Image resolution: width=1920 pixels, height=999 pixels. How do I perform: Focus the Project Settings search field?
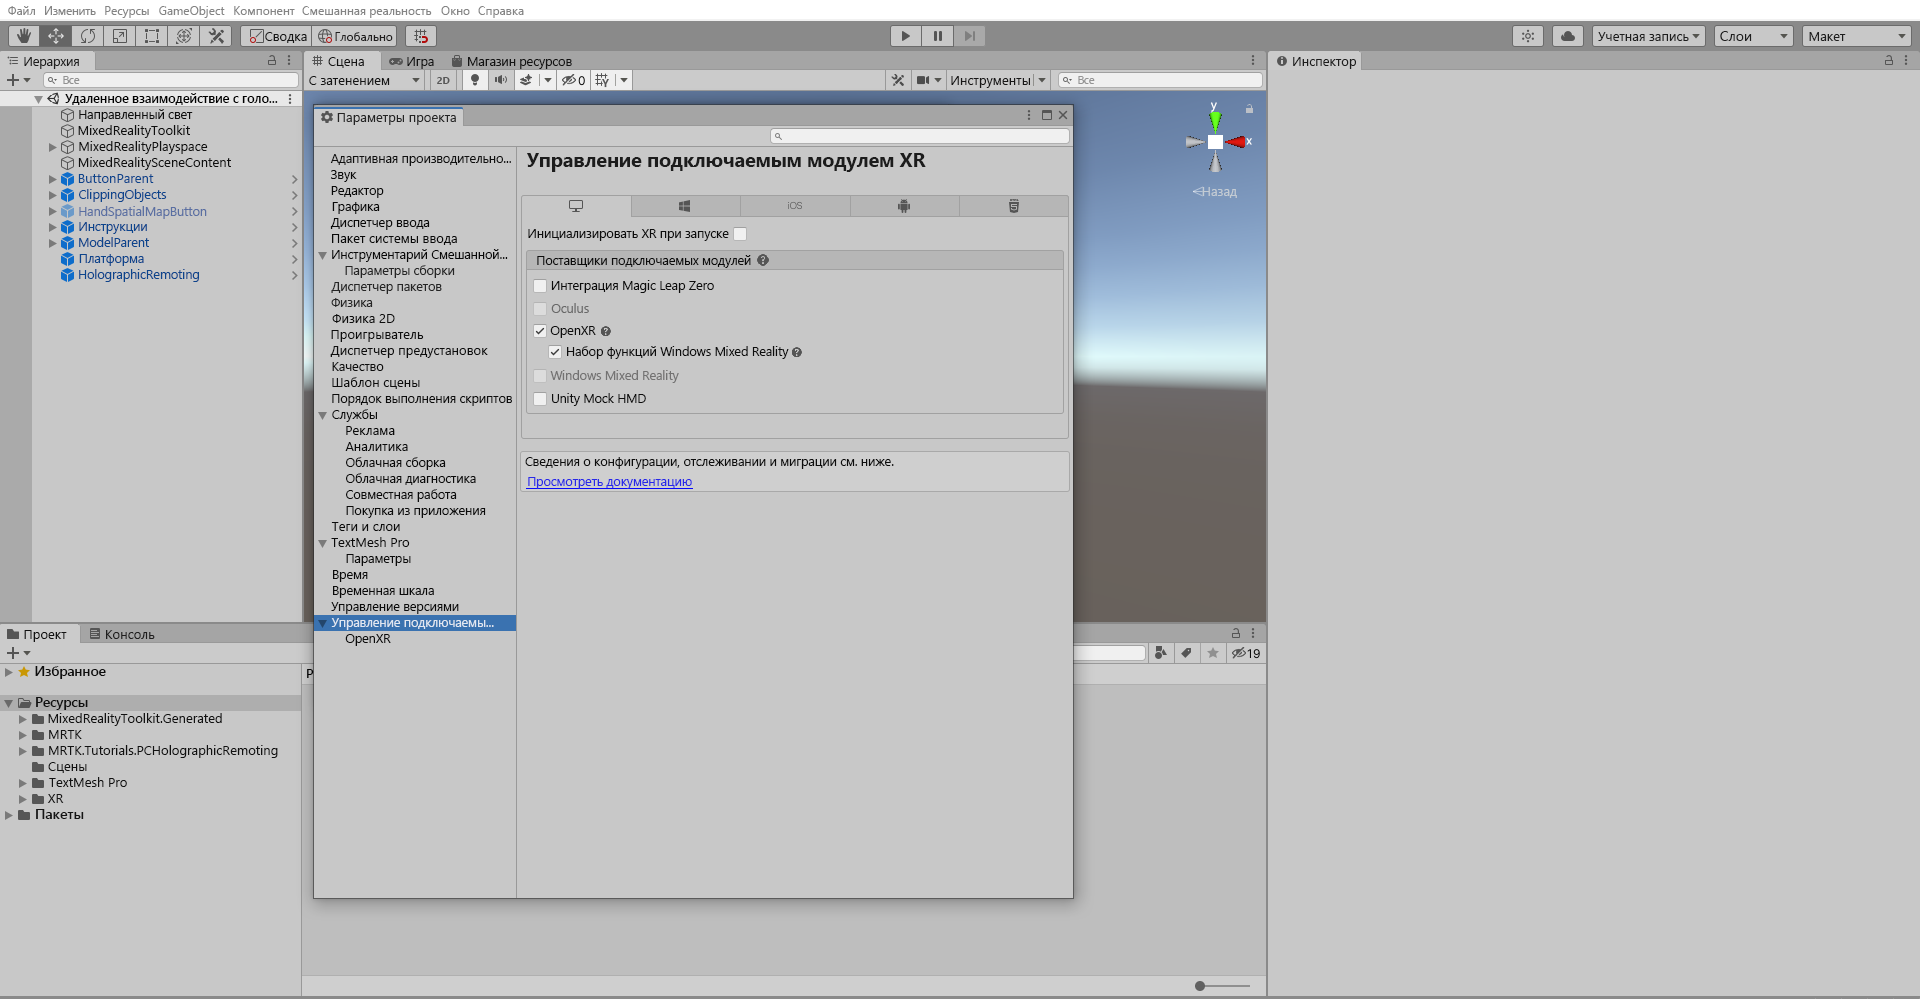(x=919, y=136)
